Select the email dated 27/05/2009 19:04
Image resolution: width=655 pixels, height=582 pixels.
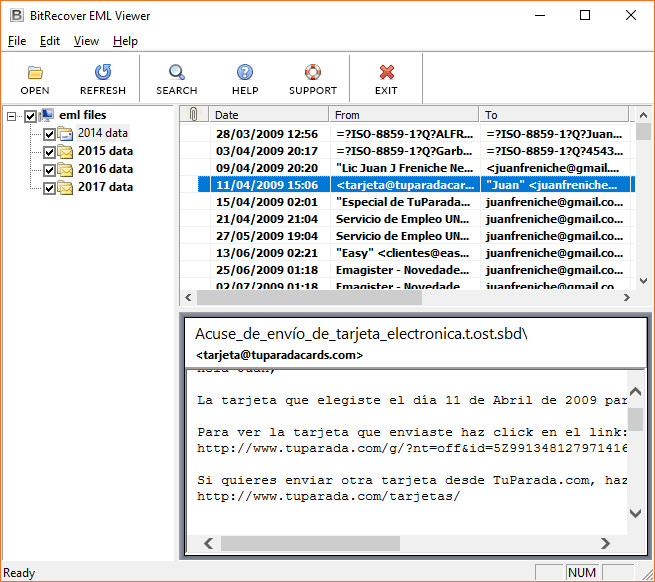(407, 236)
